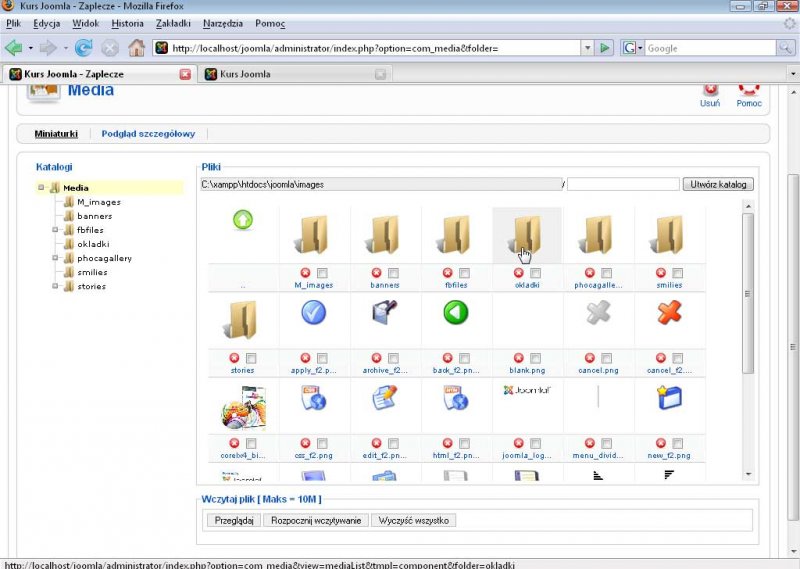
Task: Expand the fbfiles tree node
Action: click(x=56, y=230)
